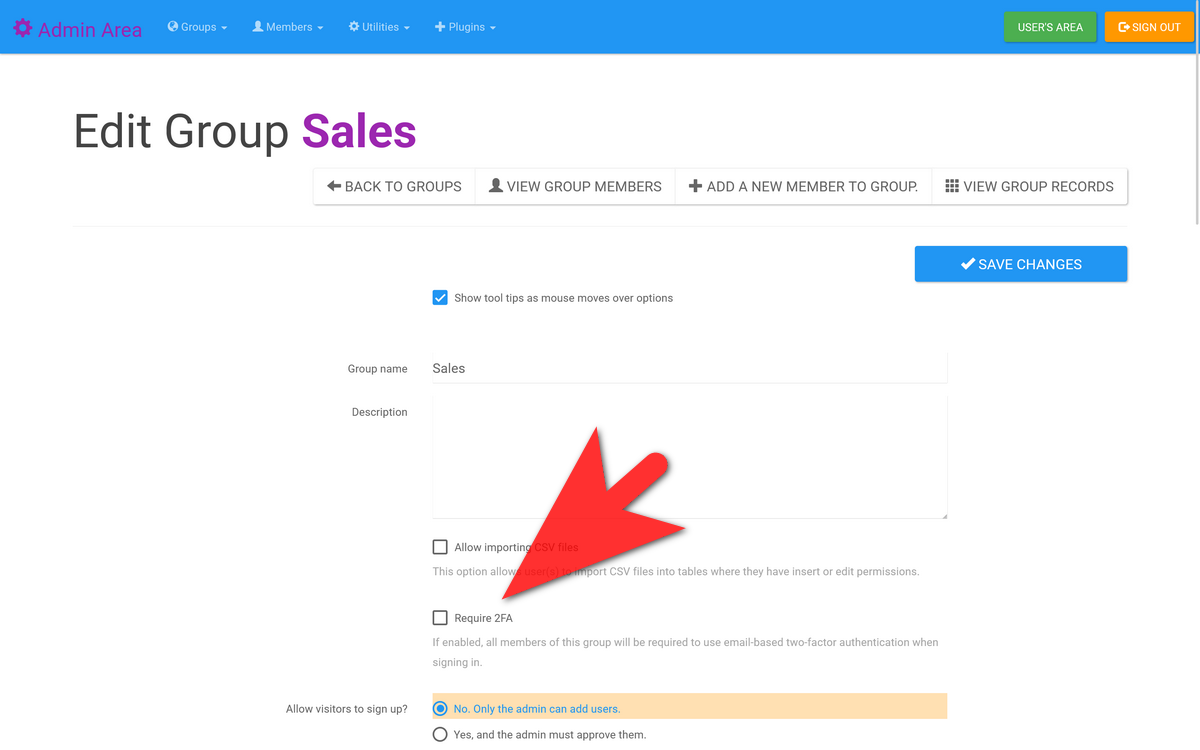Check the Require 2FA checkbox
Screen dimensions: 1200x750
click(440, 618)
